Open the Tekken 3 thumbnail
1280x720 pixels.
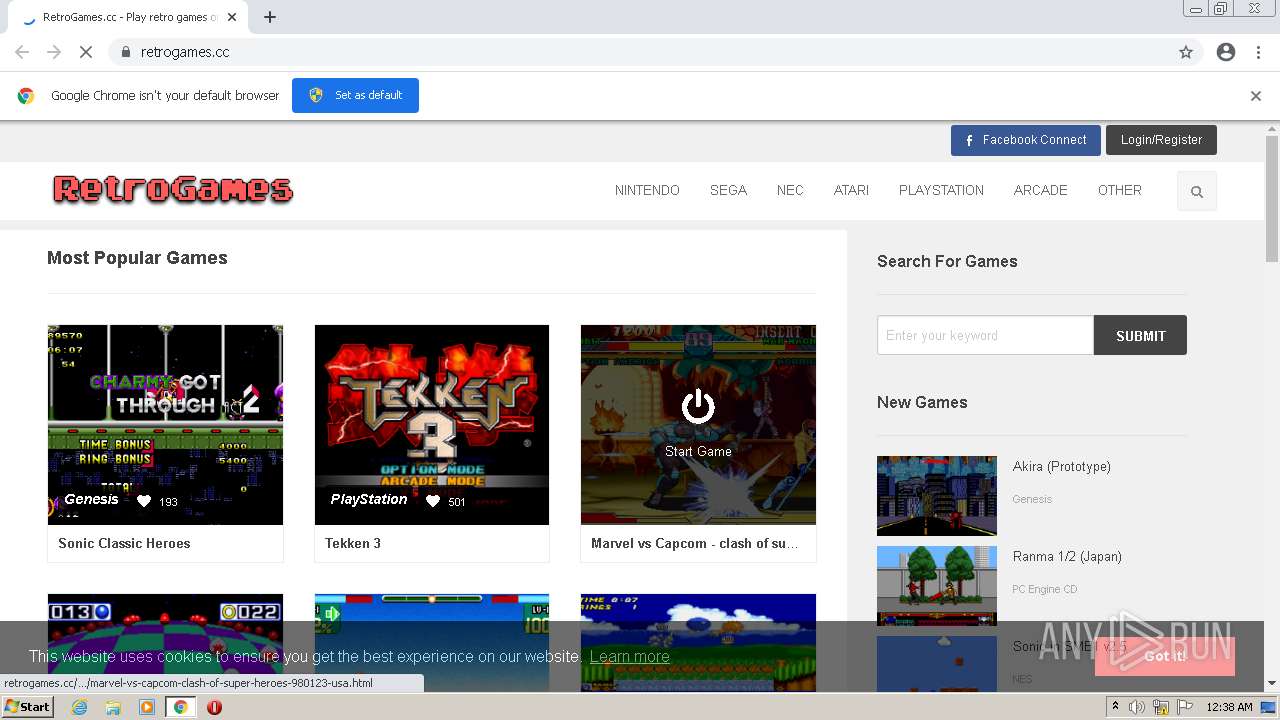coord(432,424)
